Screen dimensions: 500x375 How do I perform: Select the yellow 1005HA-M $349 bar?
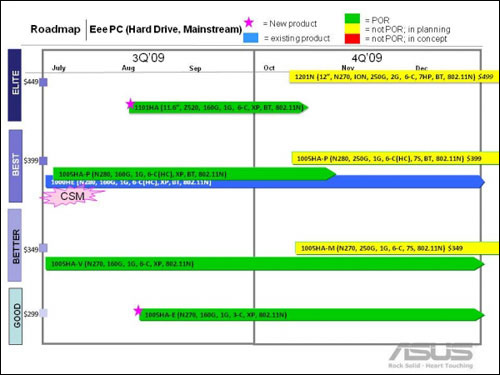pyautogui.click(x=397, y=248)
